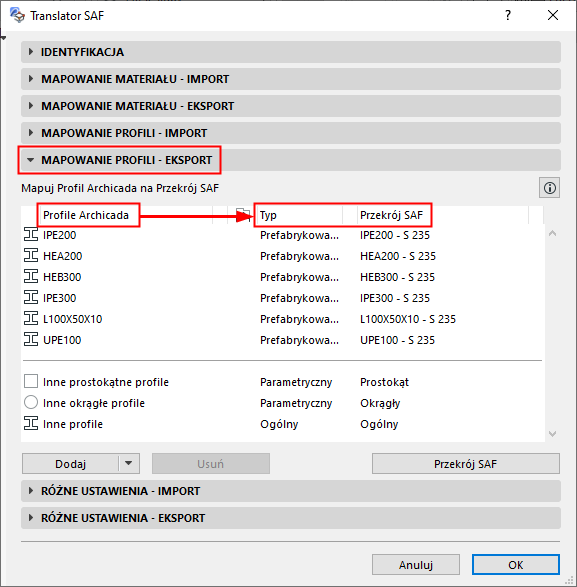The image size is (577, 587).
Task: Select the IPE200 profile row
Action: [x=283, y=235]
